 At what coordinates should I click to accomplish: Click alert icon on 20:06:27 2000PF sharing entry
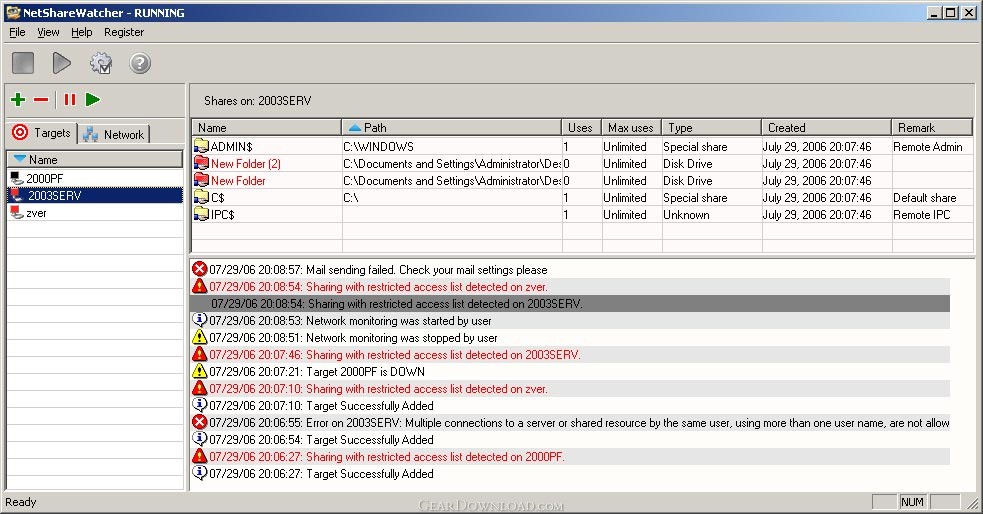[199, 456]
